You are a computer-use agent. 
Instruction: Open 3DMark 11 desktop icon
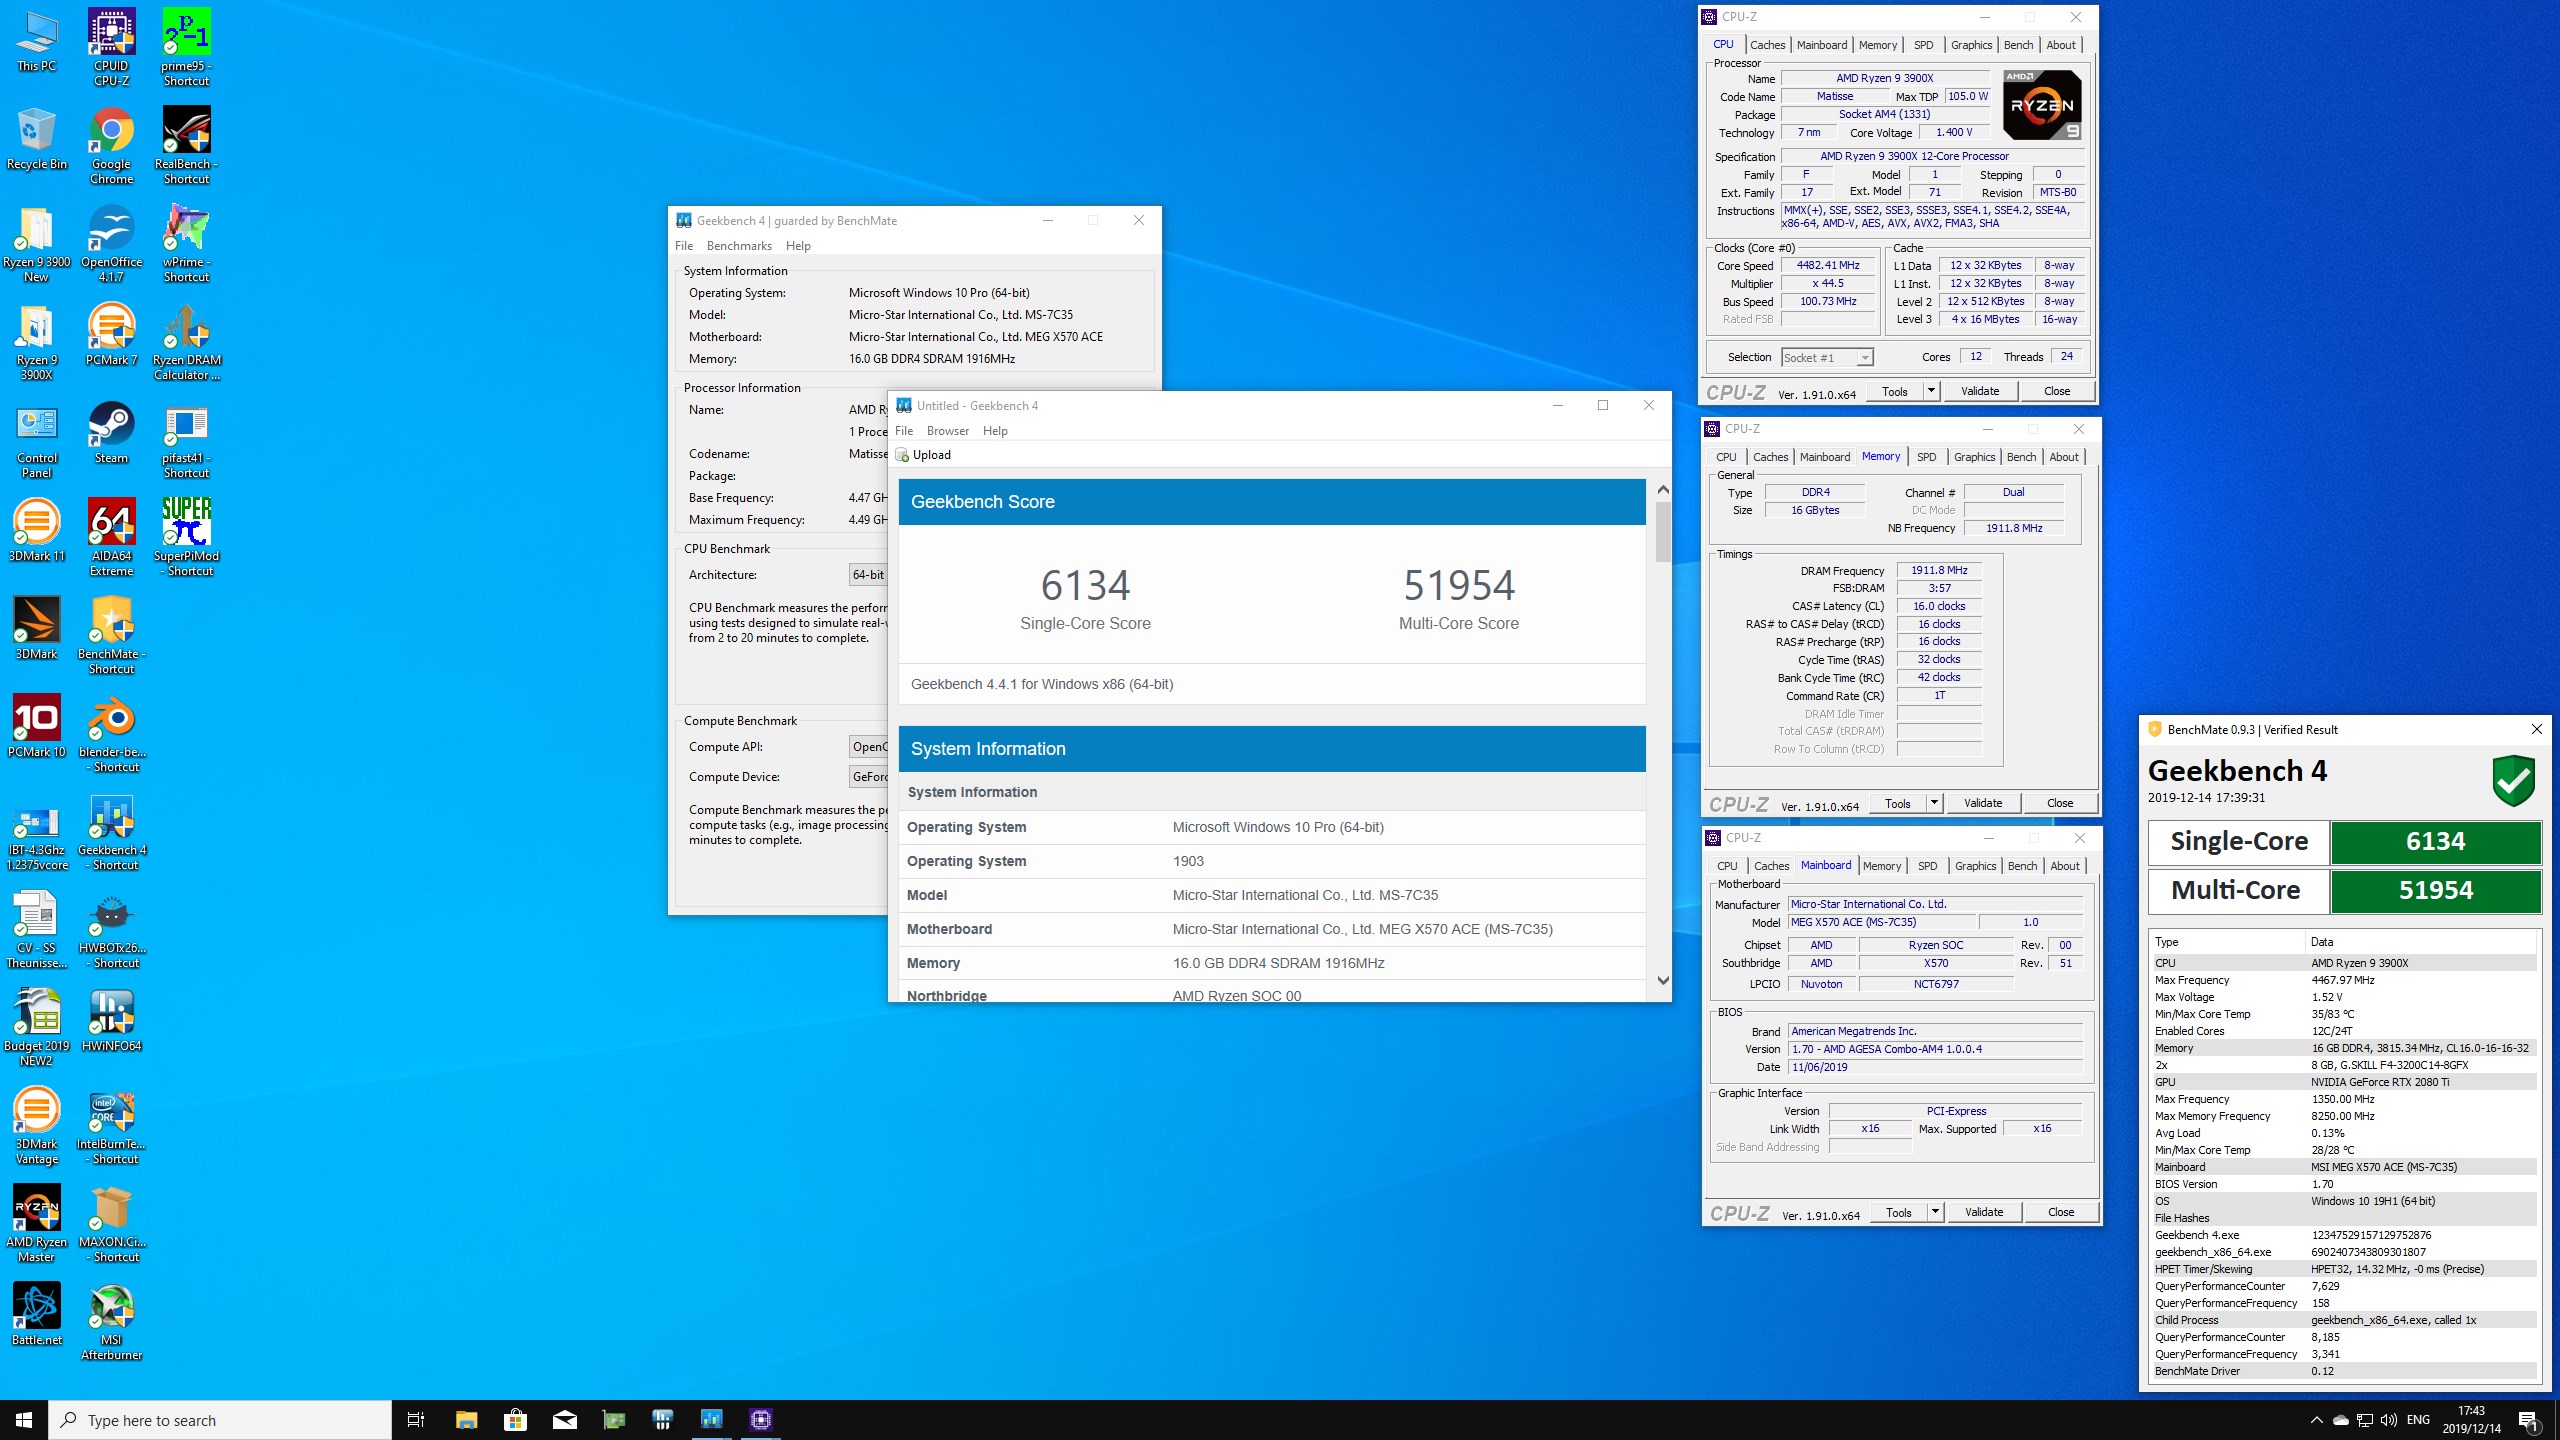pyautogui.click(x=37, y=531)
